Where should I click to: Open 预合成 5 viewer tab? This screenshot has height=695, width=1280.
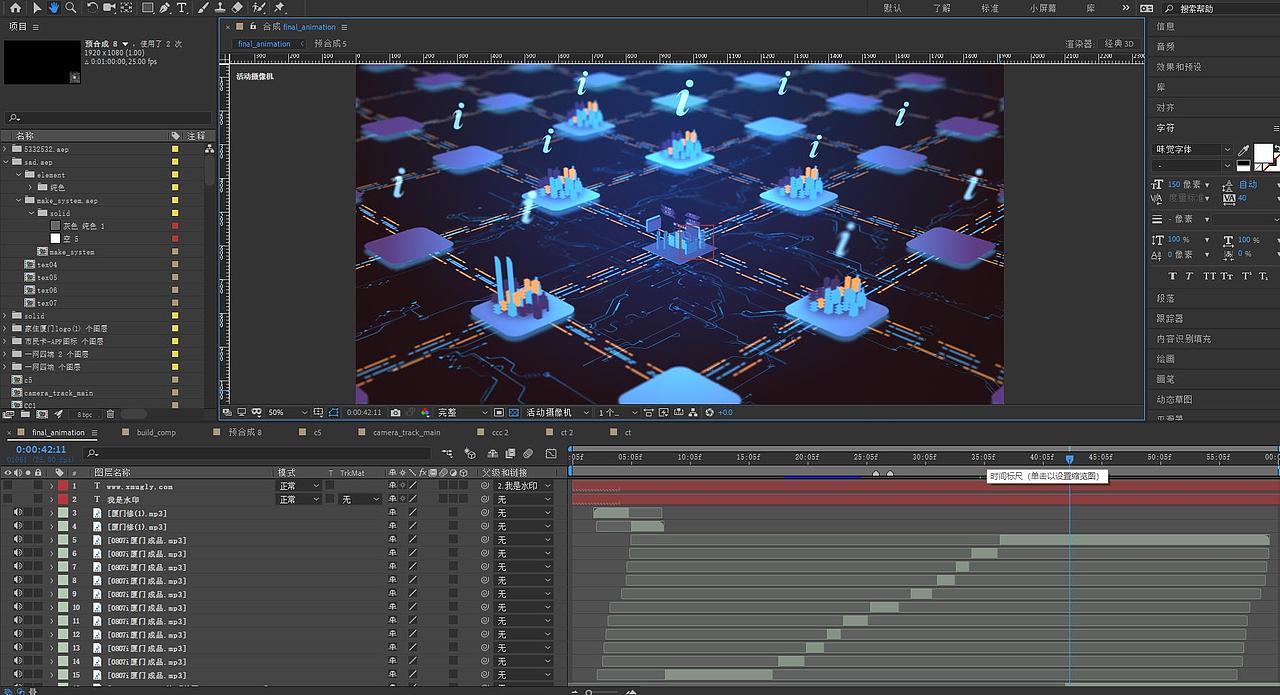pos(330,44)
